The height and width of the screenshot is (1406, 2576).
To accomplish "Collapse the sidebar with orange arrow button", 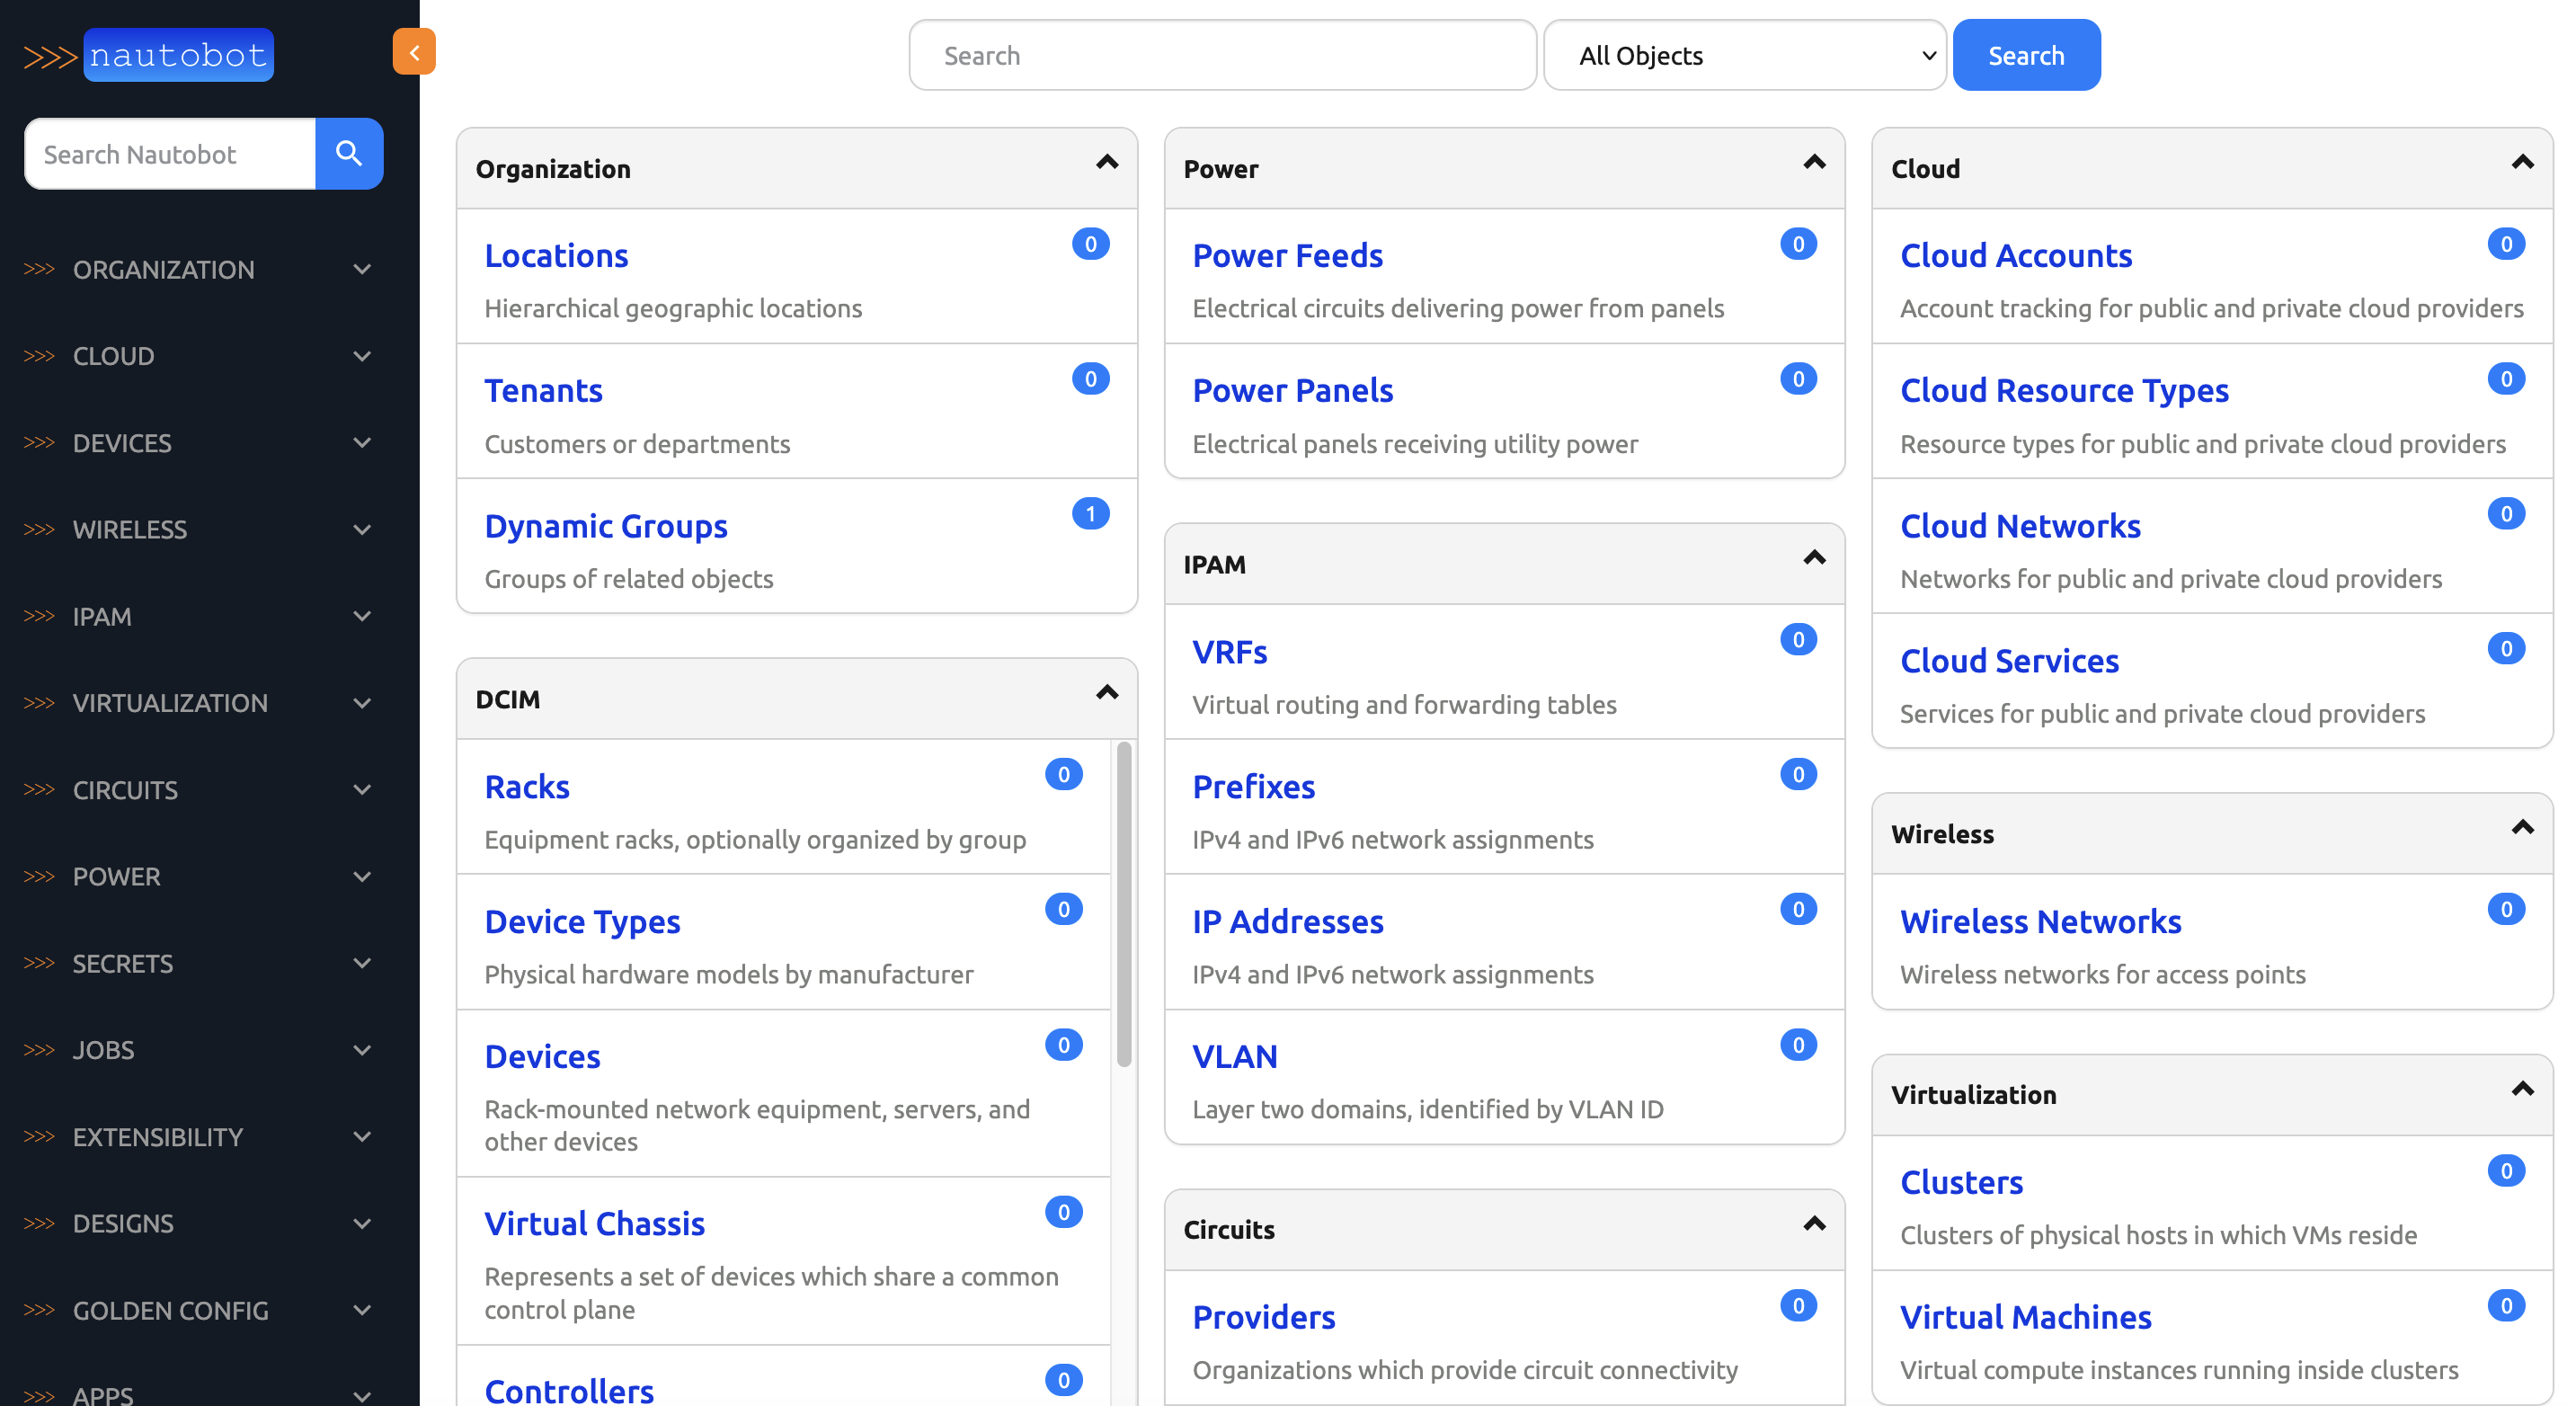I will (x=414, y=52).
